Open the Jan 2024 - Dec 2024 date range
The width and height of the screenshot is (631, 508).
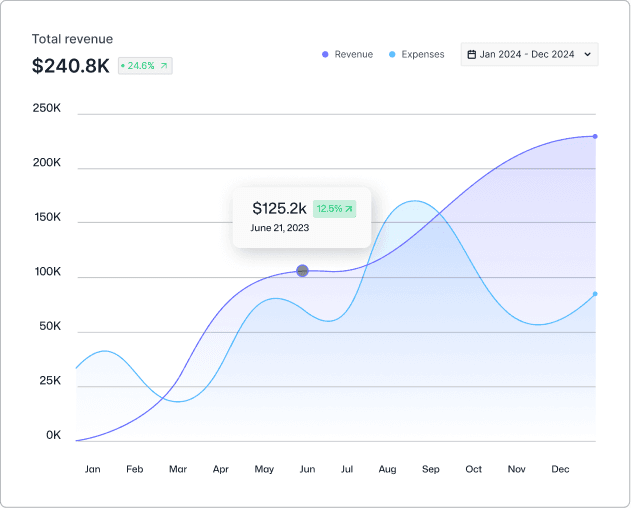pyautogui.click(x=528, y=55)
